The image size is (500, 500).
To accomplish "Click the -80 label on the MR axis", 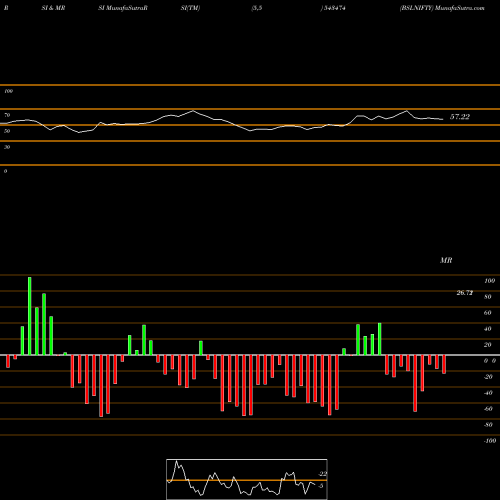I will click(x=488, y=425).
